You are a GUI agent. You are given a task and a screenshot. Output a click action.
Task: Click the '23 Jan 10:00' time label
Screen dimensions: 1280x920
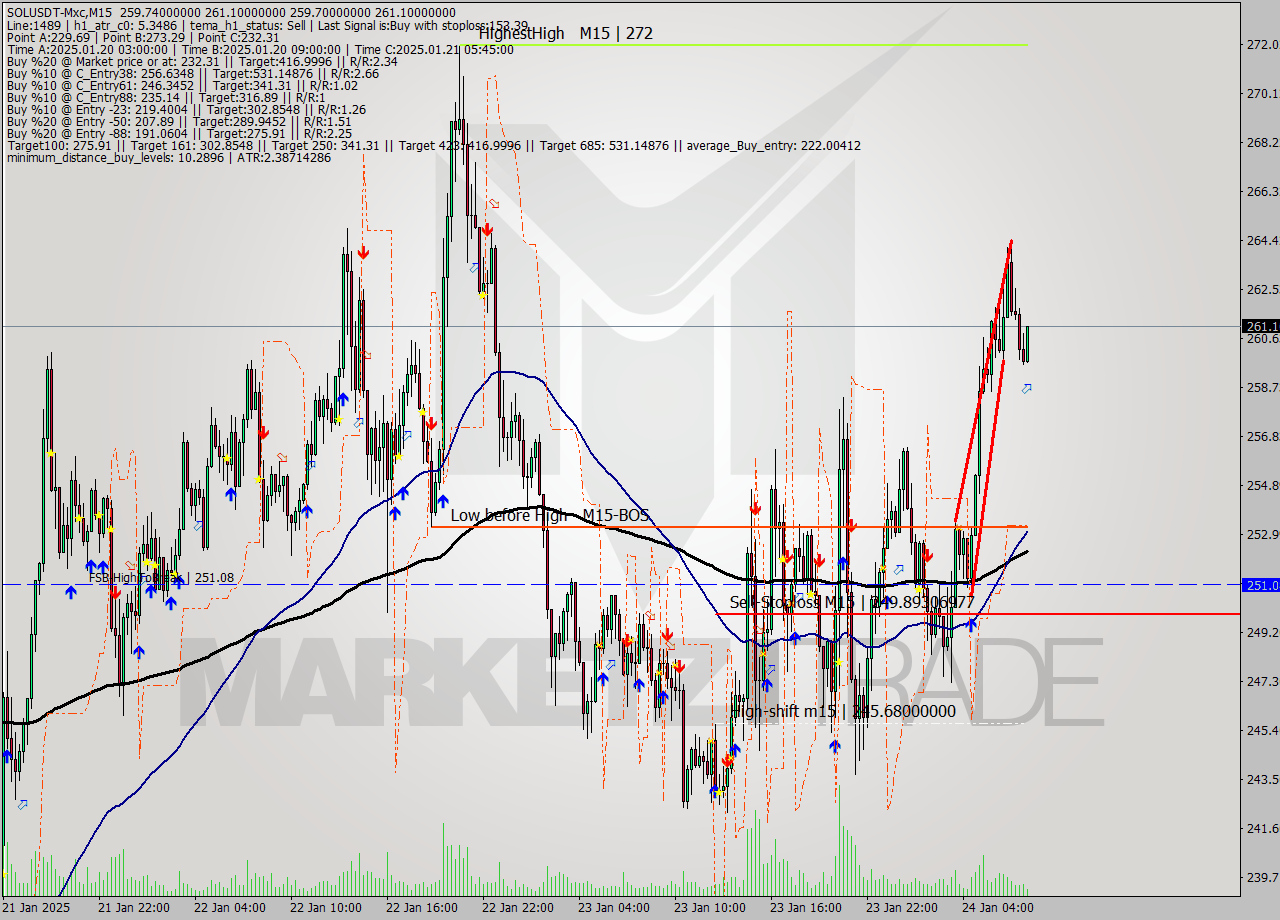click(x=709, y=908)
